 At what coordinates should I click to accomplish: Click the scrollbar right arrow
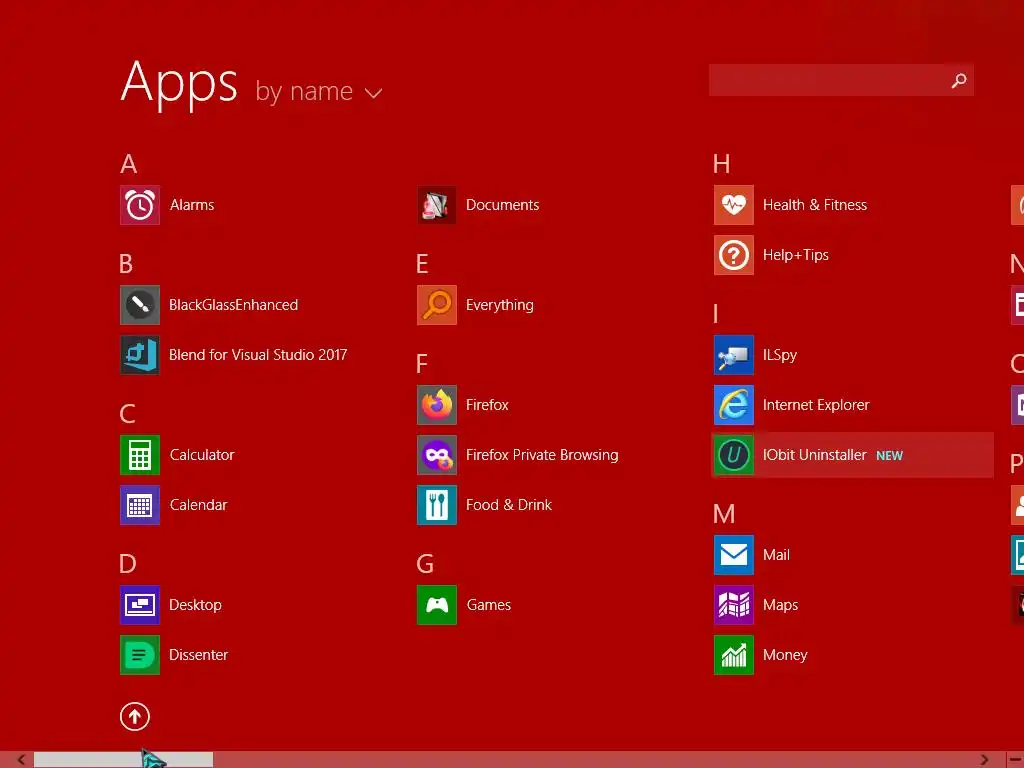tap(984, 760)
